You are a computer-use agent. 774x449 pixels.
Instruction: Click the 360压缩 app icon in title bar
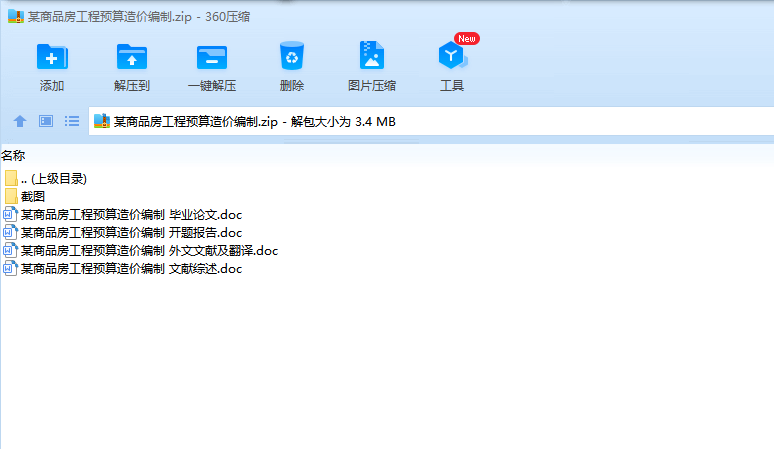tap(16, 16)
